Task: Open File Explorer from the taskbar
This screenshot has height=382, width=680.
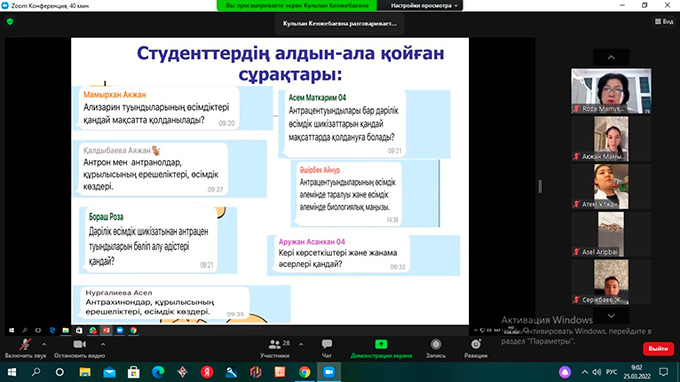Action: (x=85, y=372)
